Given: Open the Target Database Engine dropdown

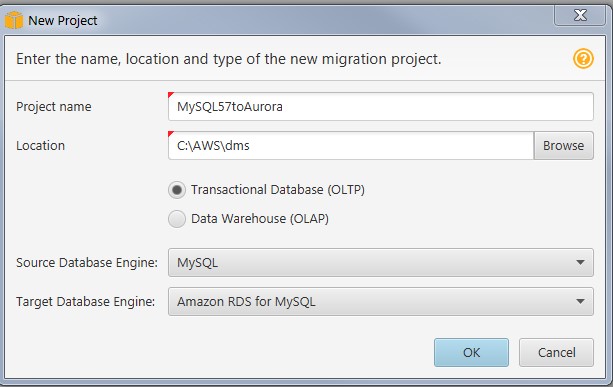Looking at the screenshot, I should click(381, 302).
